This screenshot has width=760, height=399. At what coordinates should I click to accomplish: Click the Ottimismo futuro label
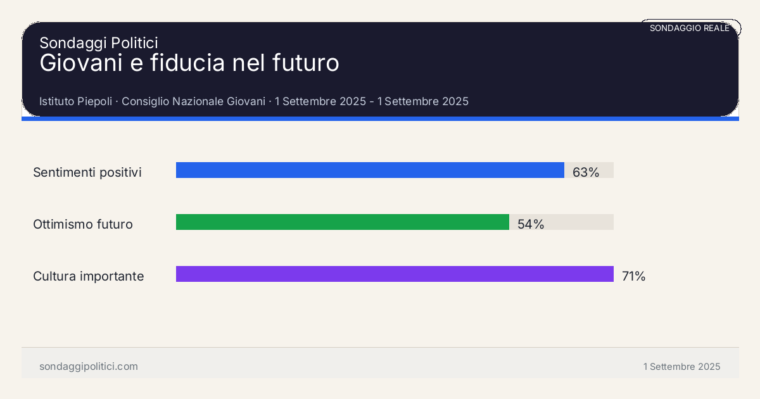pyautogui.click(x=83, y=224)
